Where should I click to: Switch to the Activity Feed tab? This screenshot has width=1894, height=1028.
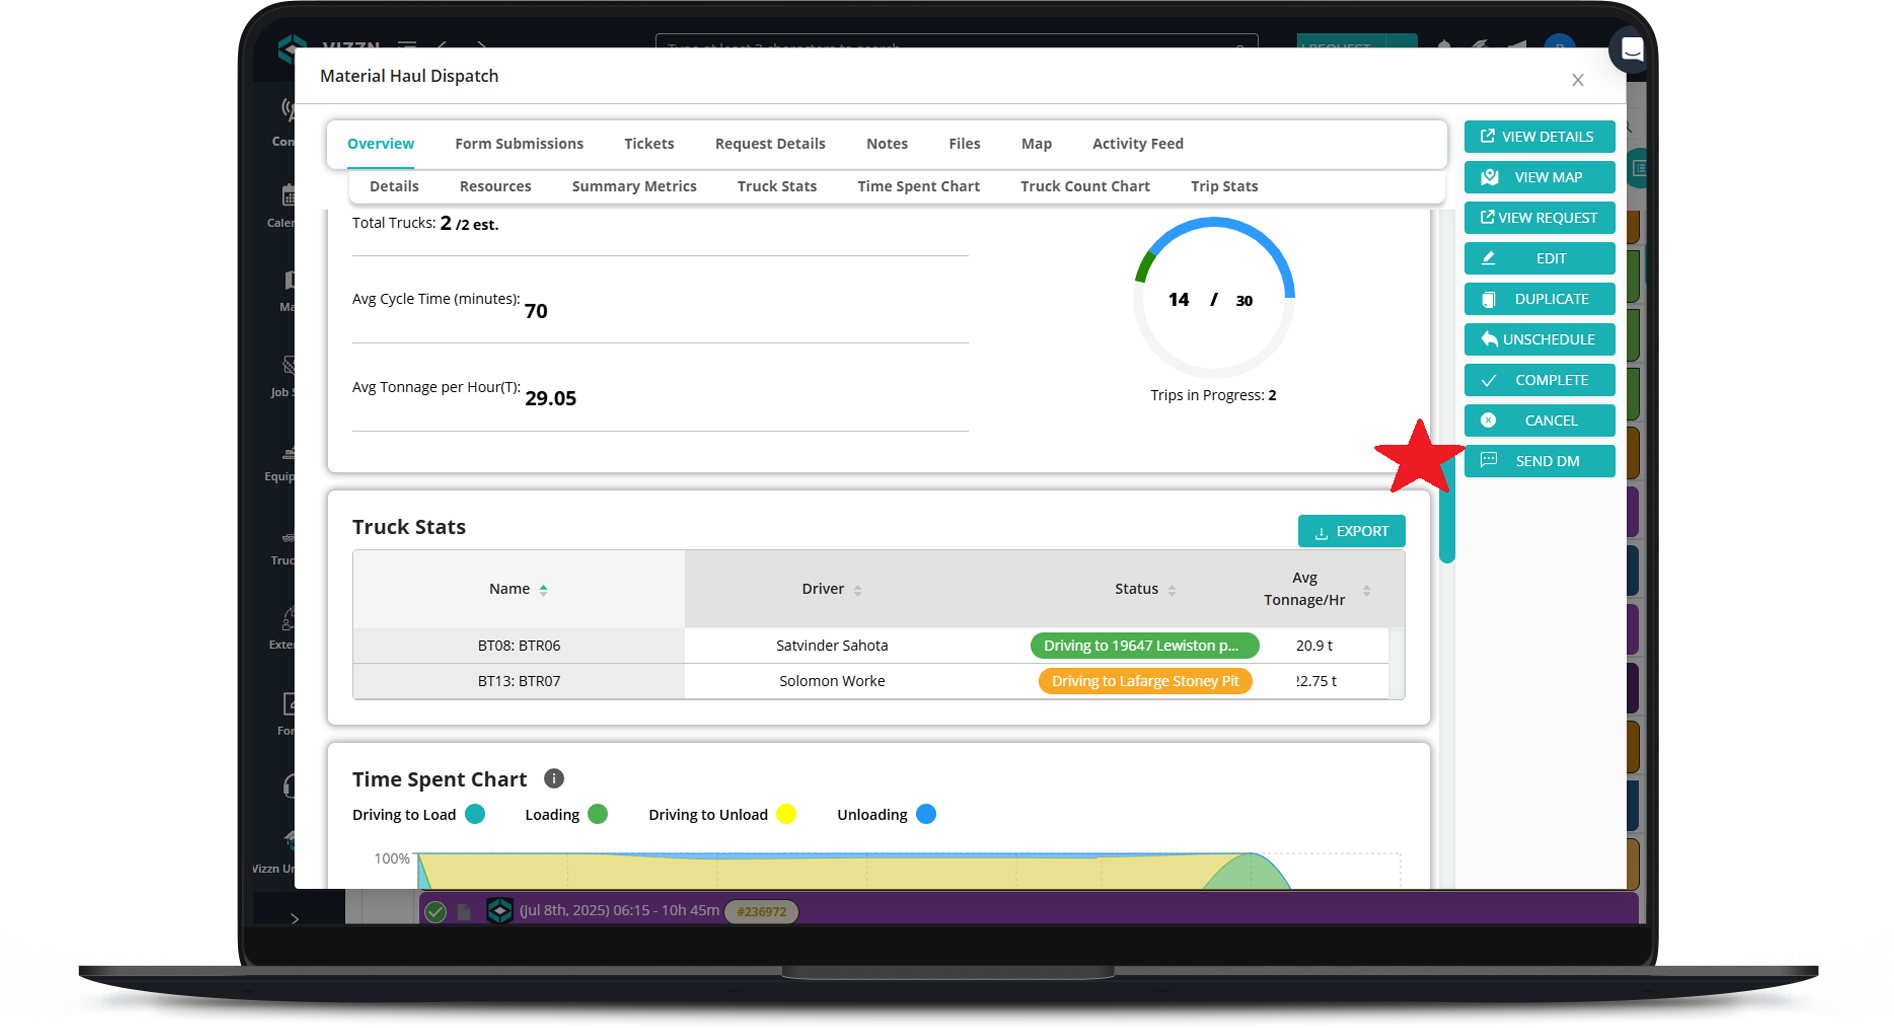pyautogui.click(x=1137, y=143)
